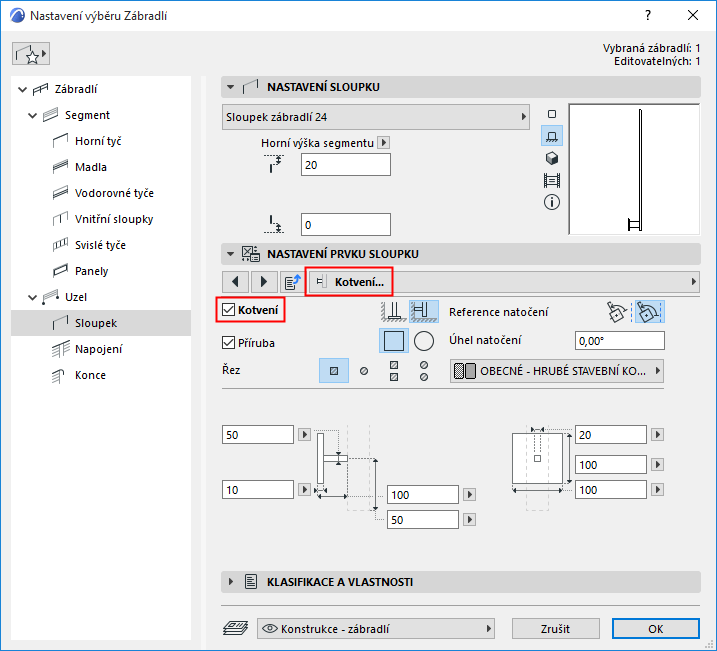This screenshot has width=717, height=651.
Task: Collapse the Segment tree node
Action: coord(32,116)
